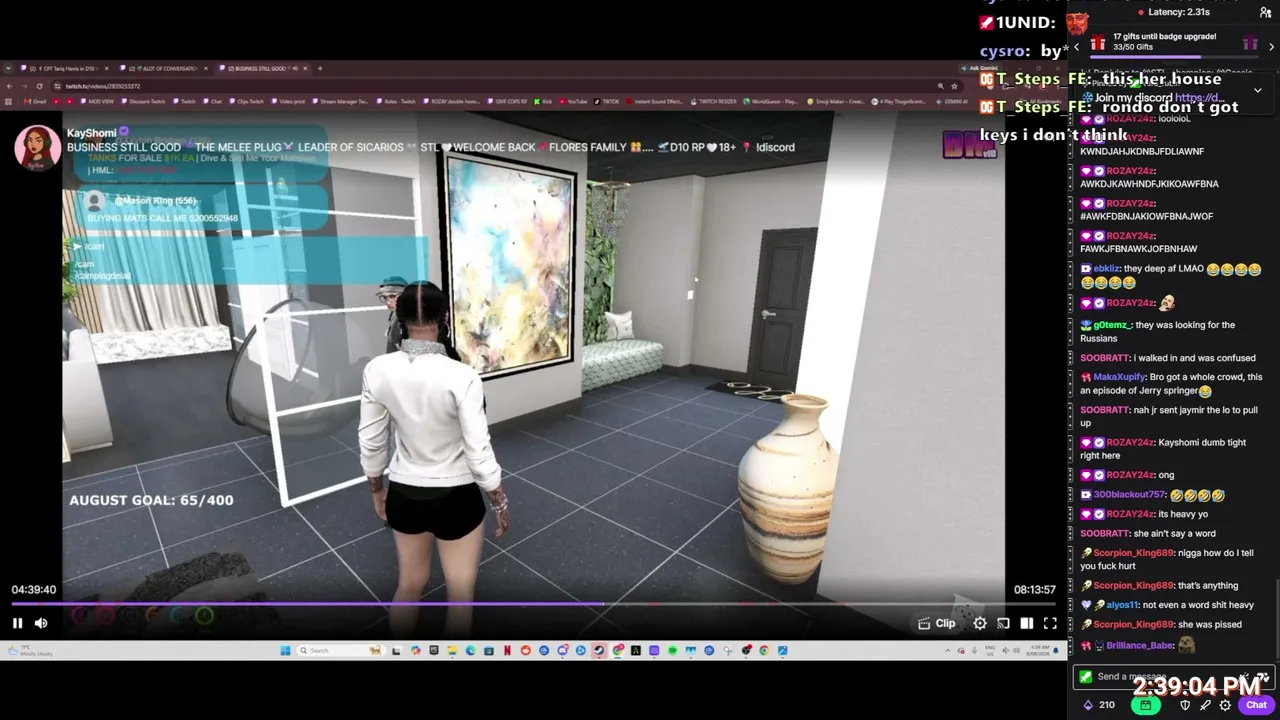Cast video to another device

pos(1003,623)
